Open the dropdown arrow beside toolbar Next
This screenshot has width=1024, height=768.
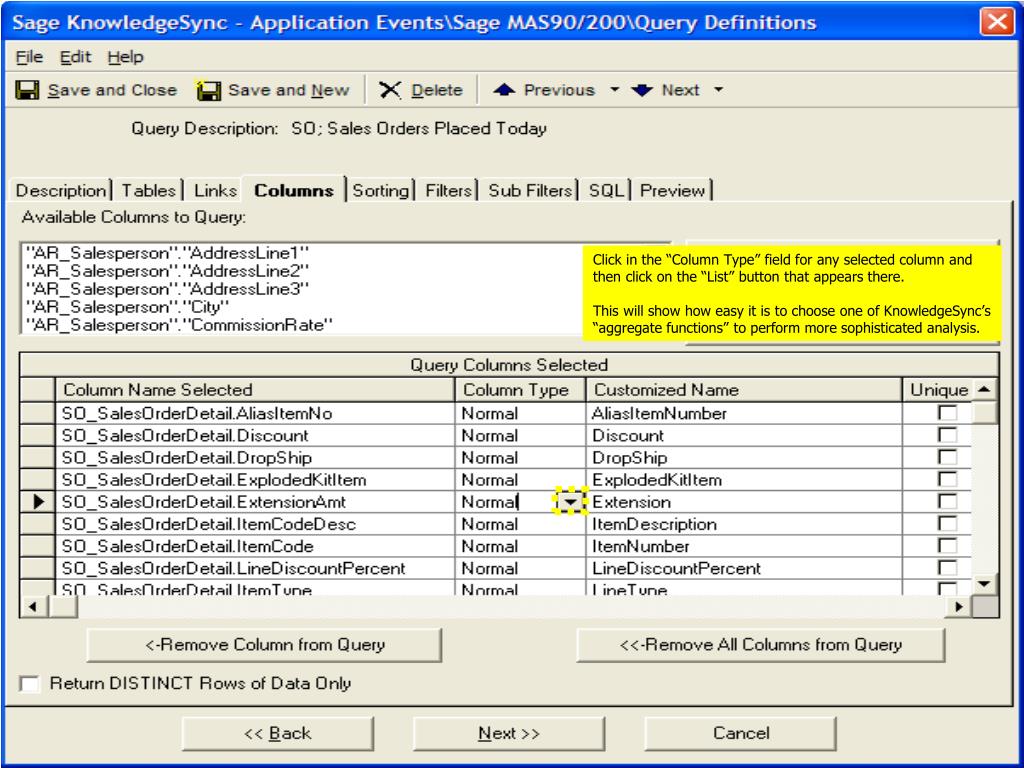[x=718, y=89]
